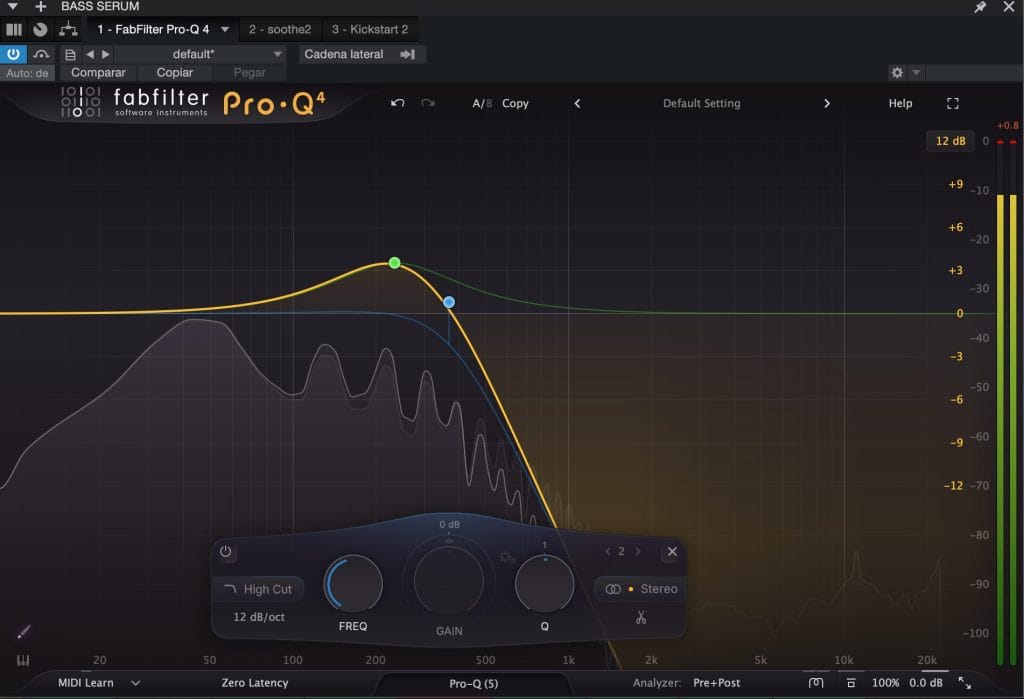Open the 12 dB/oct slope menu
Viewport: 1024px width, 699px height.
pyautogui.click(x=259, y=617)
